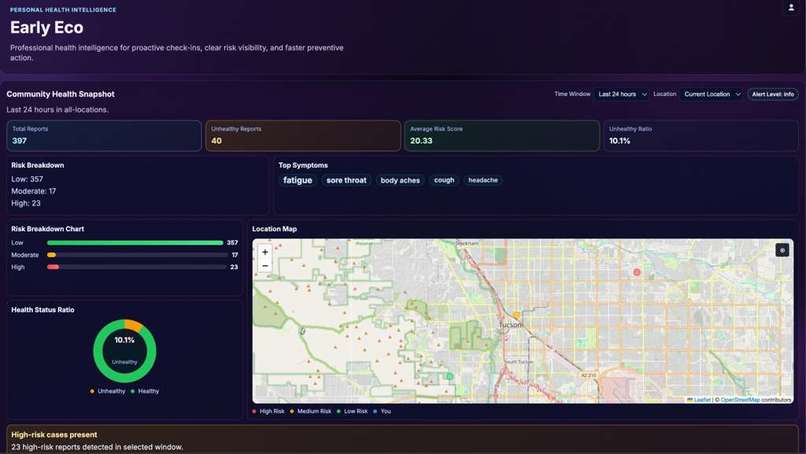The image size is (806, 454).
Task: Select the sore throat symptom tag
Action: (346, 180)
